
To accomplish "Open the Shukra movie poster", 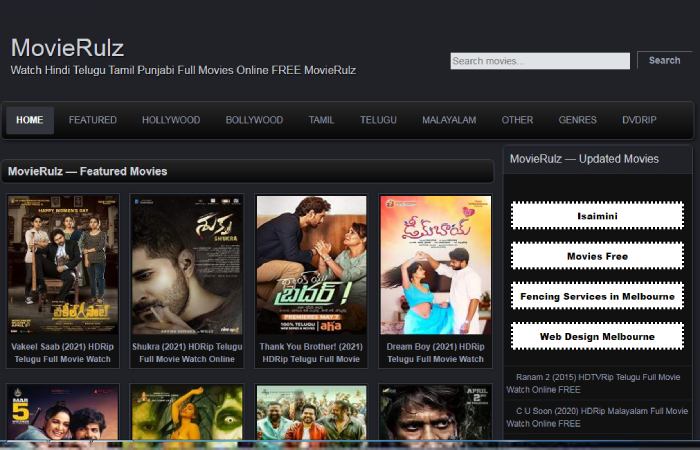I will pos(187,265).
